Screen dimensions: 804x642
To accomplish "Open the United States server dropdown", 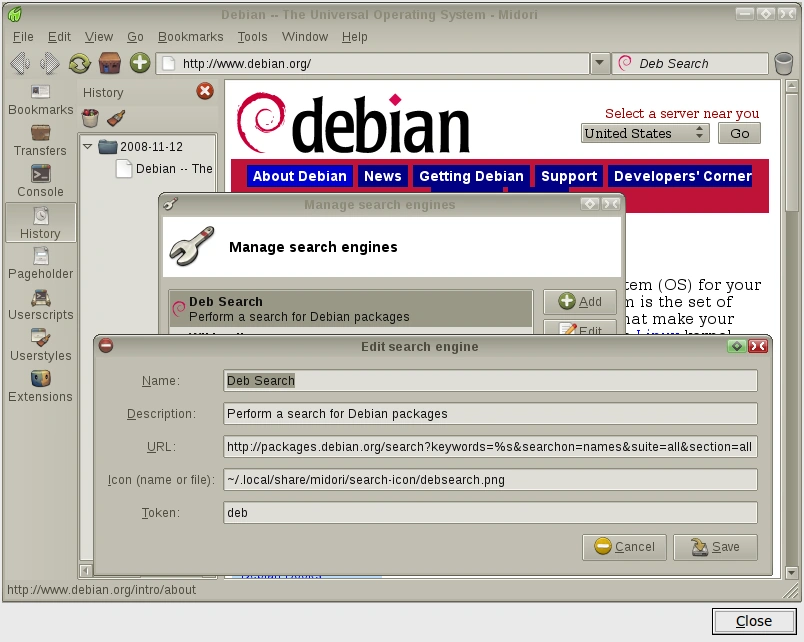I will (645, 133).
